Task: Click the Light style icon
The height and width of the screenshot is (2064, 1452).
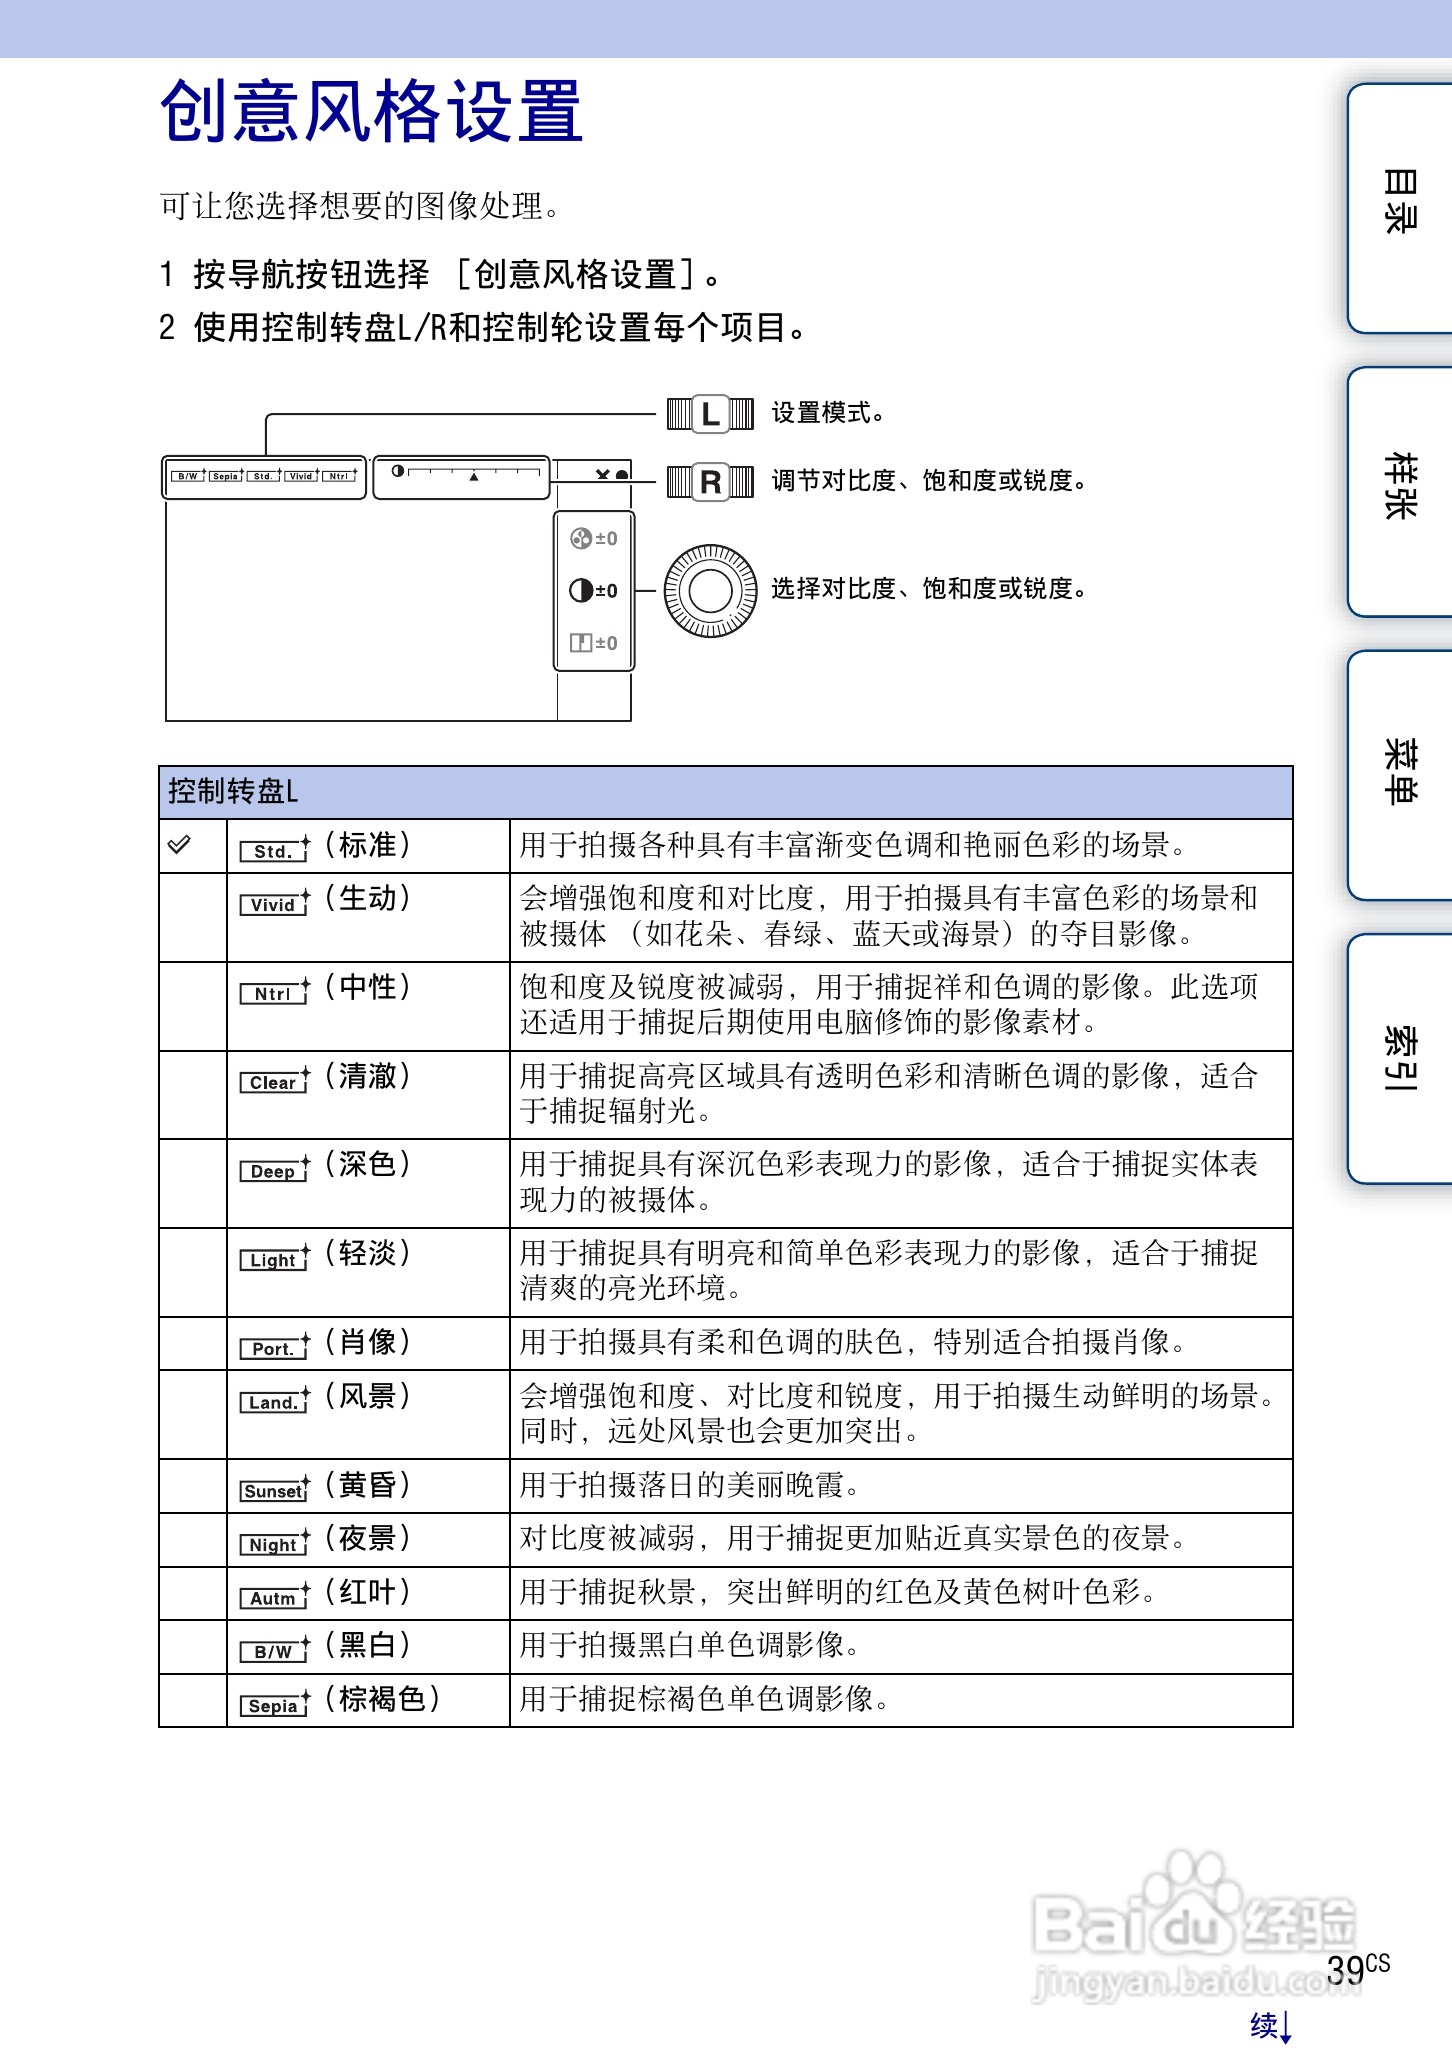Action: pos(275,1258)
